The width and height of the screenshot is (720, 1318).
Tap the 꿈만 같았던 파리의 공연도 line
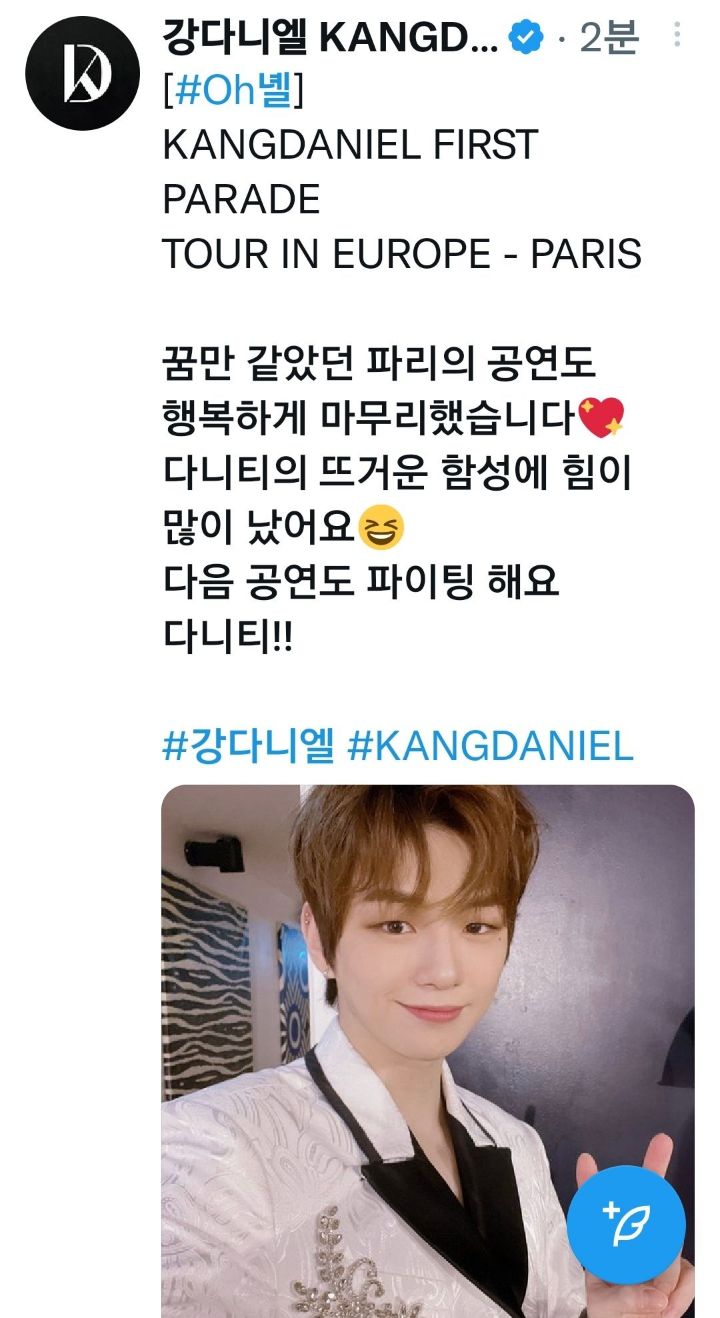click(379, 362)
